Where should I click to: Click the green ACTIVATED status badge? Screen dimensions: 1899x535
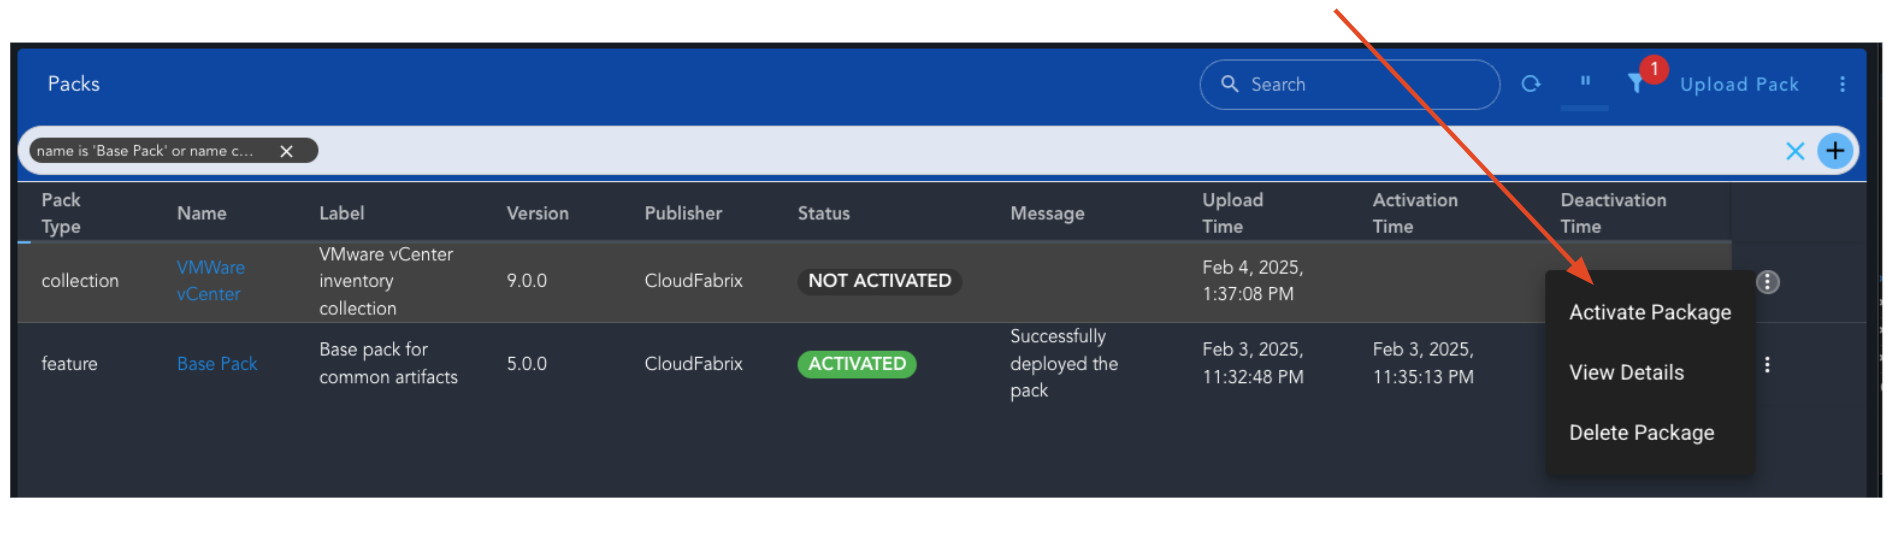(x=856, y=364)
